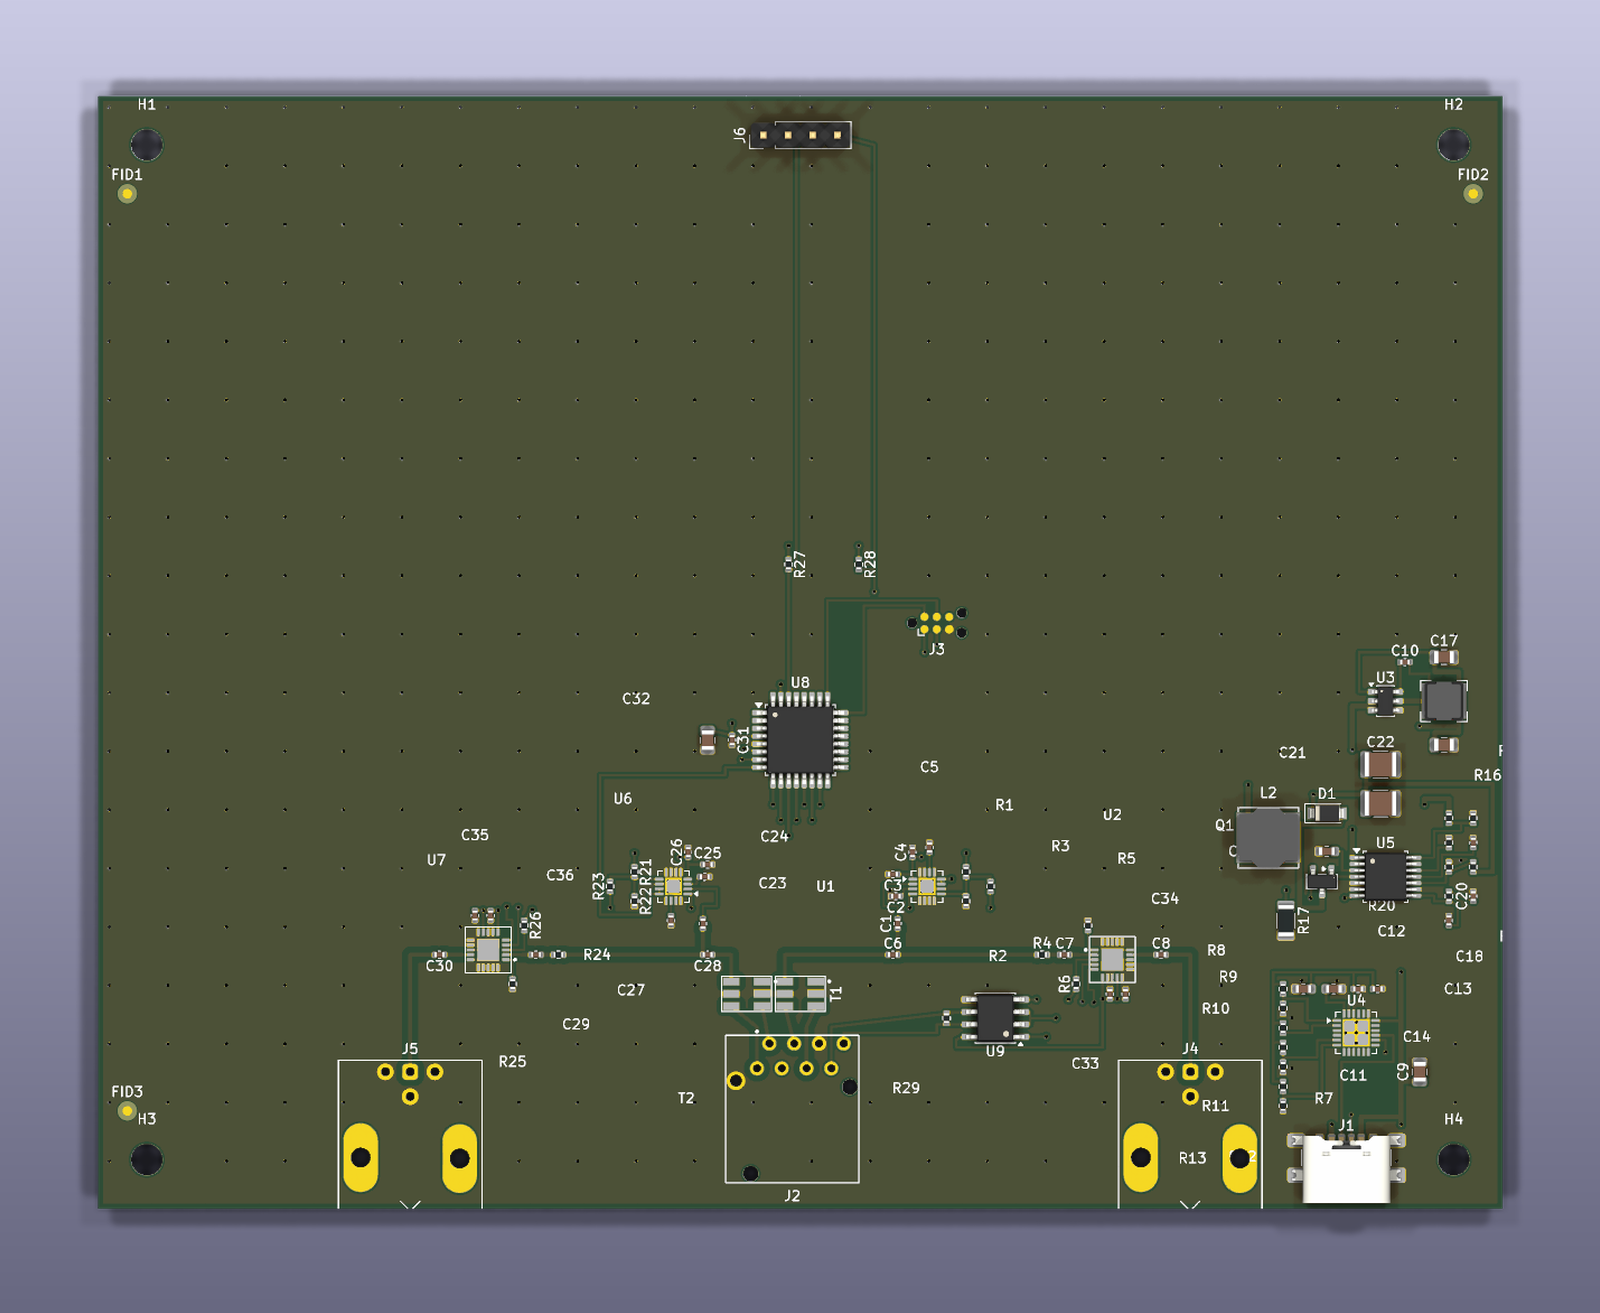Screen dimensions: 1600x1313
Task: Click the R24 silkscreen label
Action: [597, 955]
